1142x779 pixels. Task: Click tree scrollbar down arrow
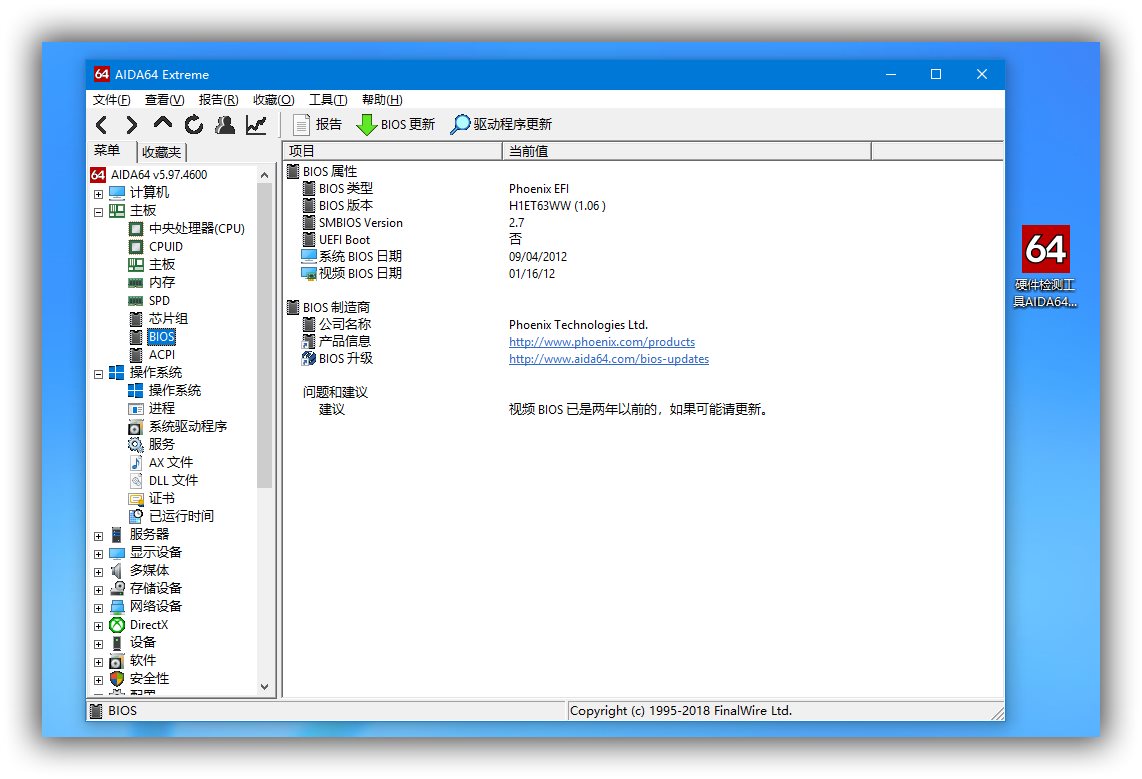pyautogui.click(x=264, y=687)
